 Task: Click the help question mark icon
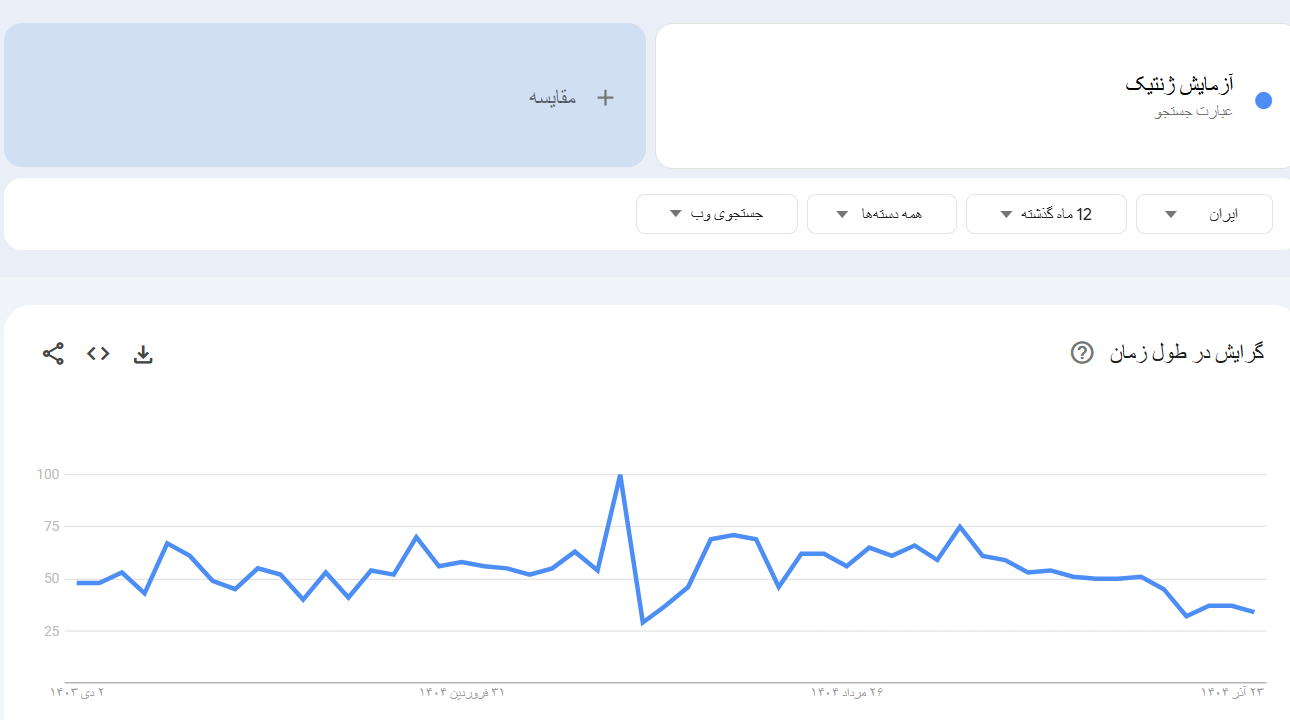click(1082, 353)
